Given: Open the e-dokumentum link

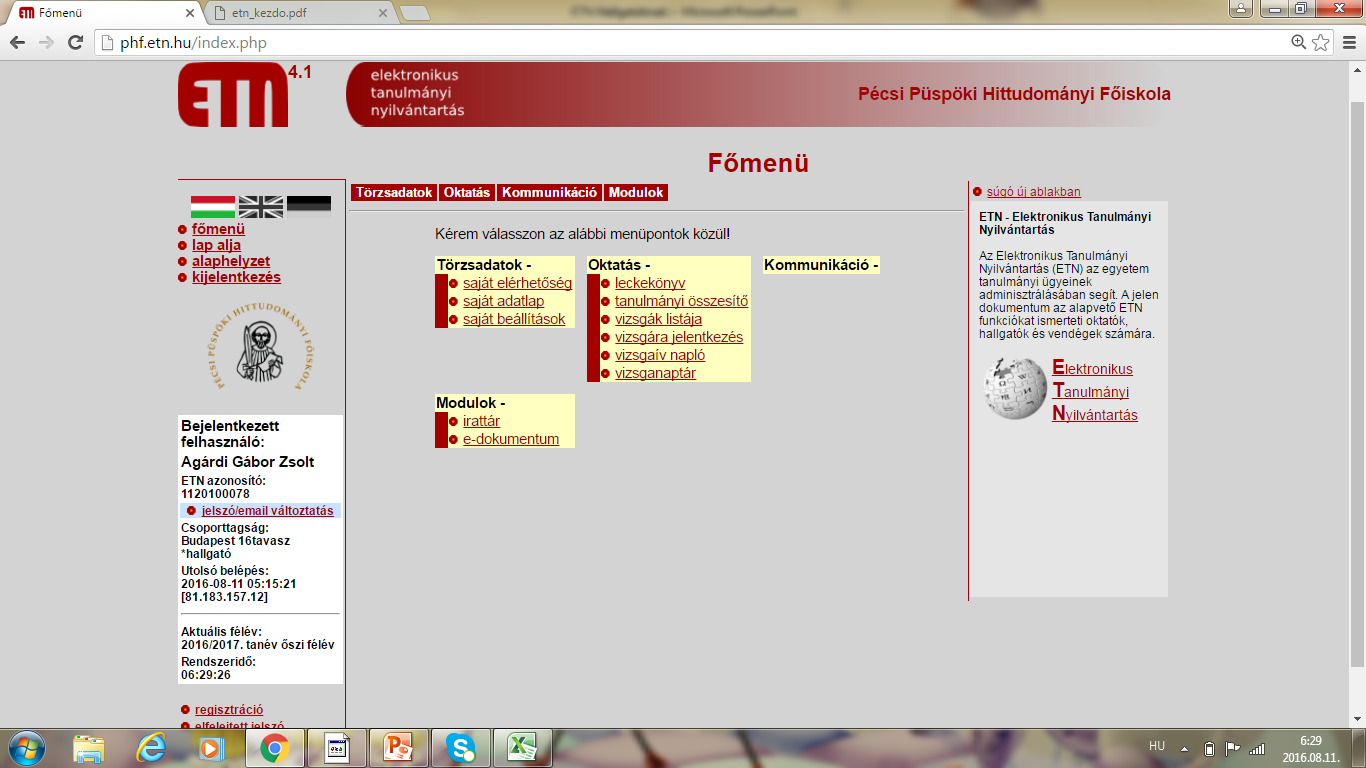Looking at the screenshot, I should [x=511, y=439].
